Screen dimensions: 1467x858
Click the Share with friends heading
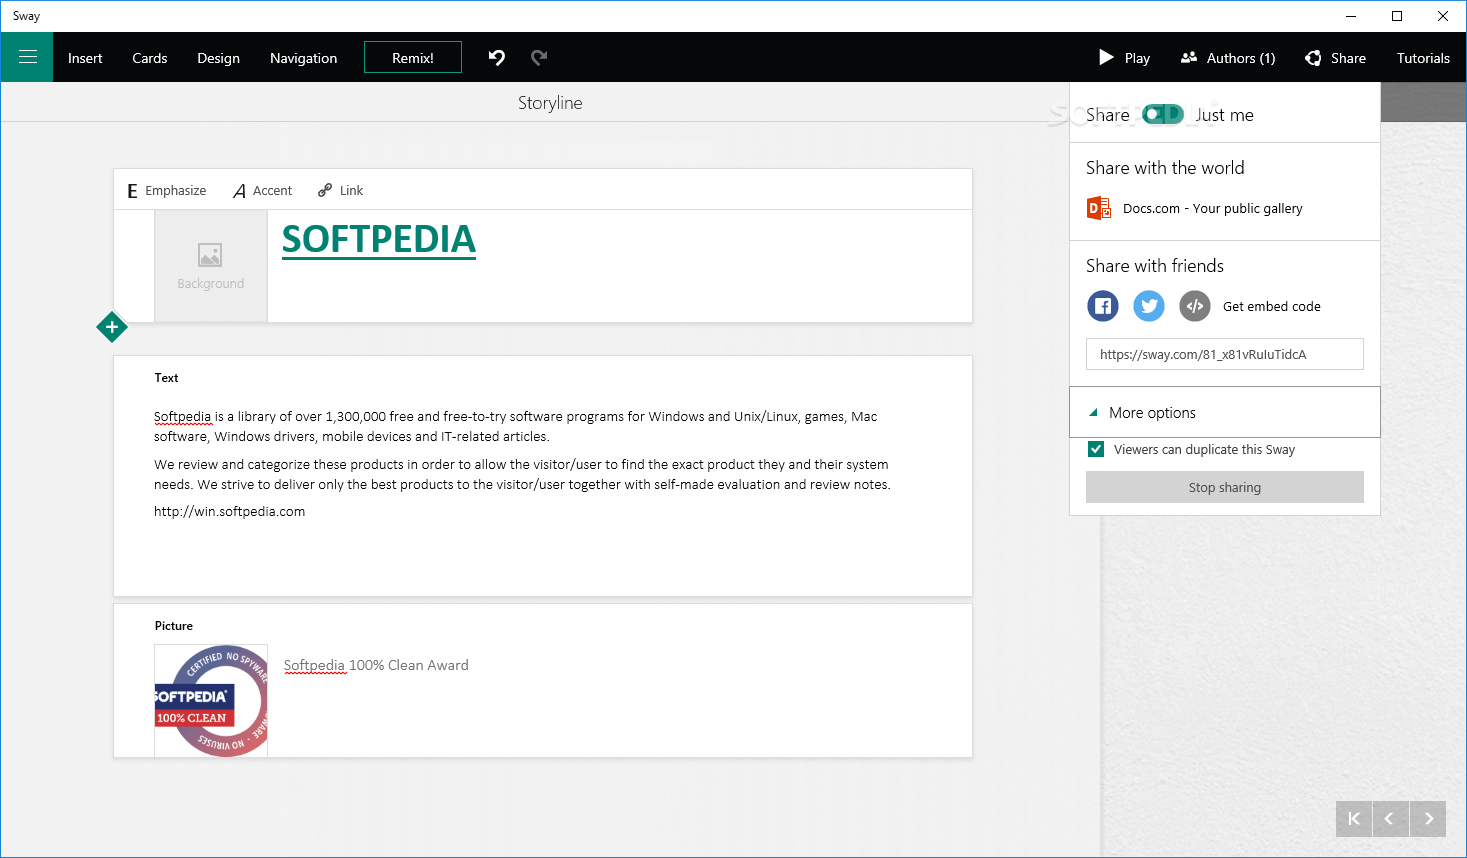click(x=1155, y=265)
